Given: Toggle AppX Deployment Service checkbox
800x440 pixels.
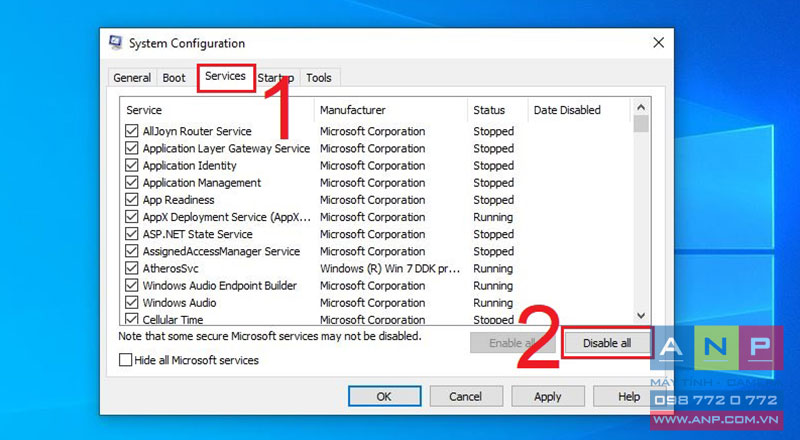Looking at the screenshot, I should (x=132, y=217).
